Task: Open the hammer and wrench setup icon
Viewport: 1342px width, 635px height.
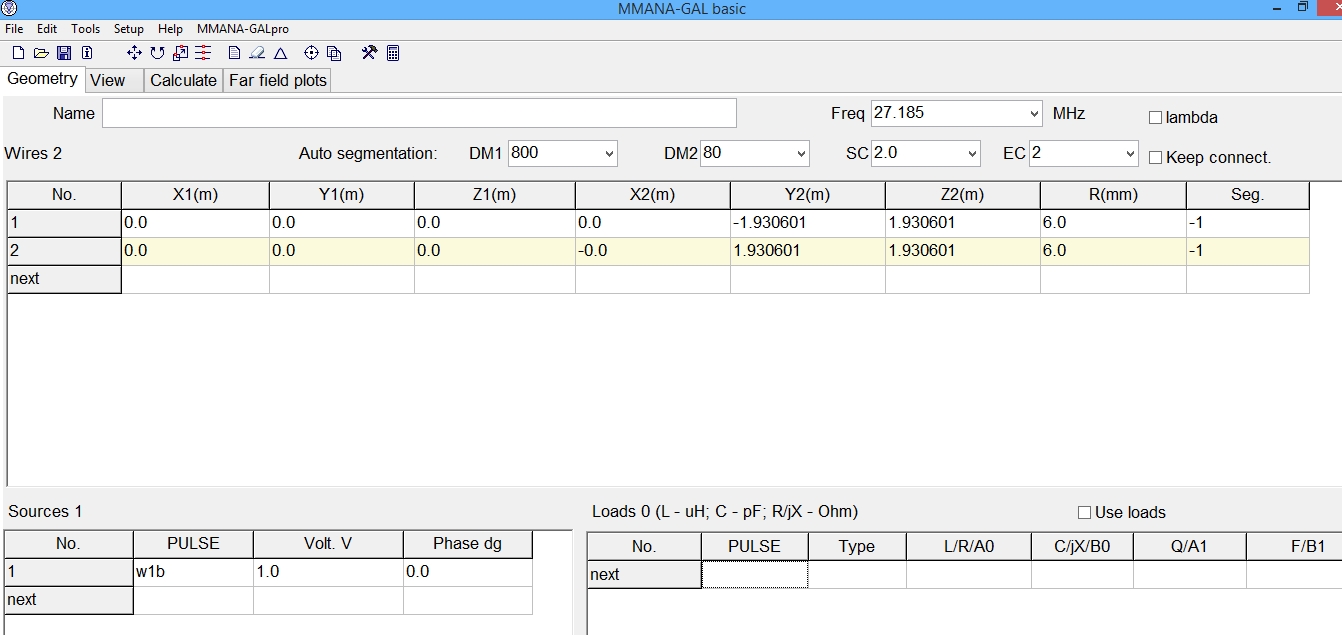Action: (x=369, y=53)
